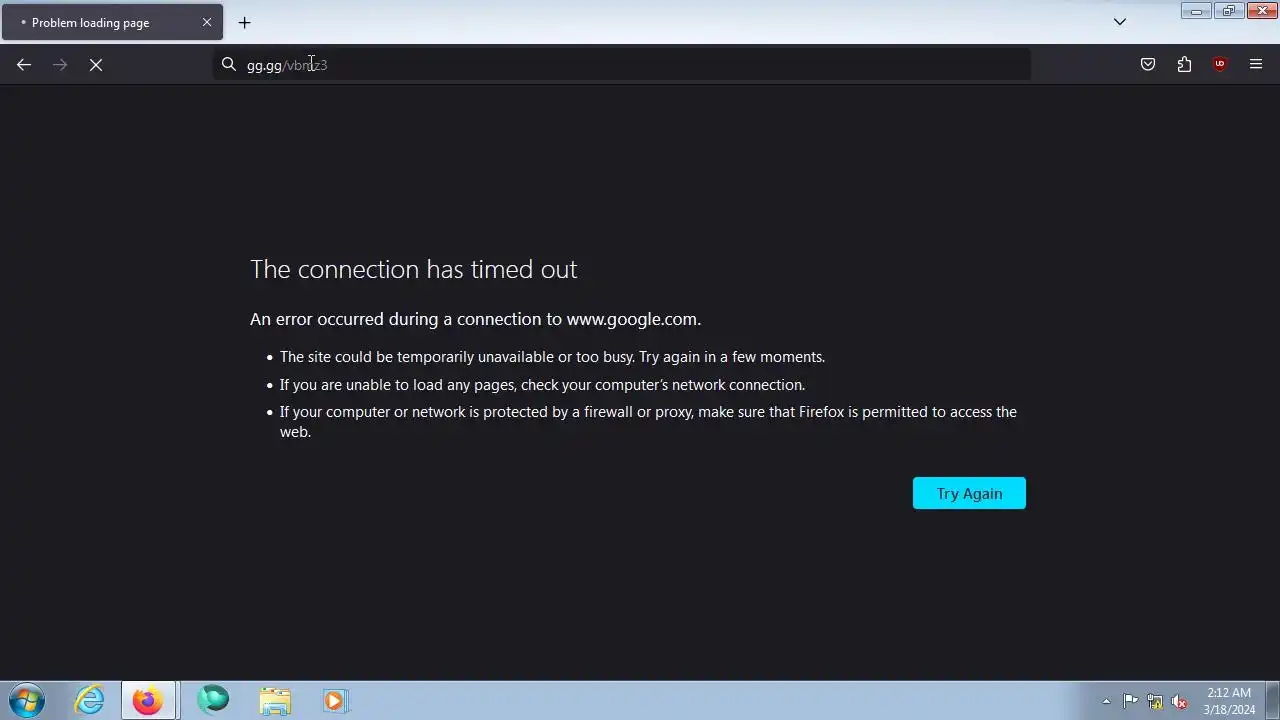This screenshot has width=1280, height=720.
Task: Minimize the Firefox window
Action: pyautogui.click(x=1196, y=10)
